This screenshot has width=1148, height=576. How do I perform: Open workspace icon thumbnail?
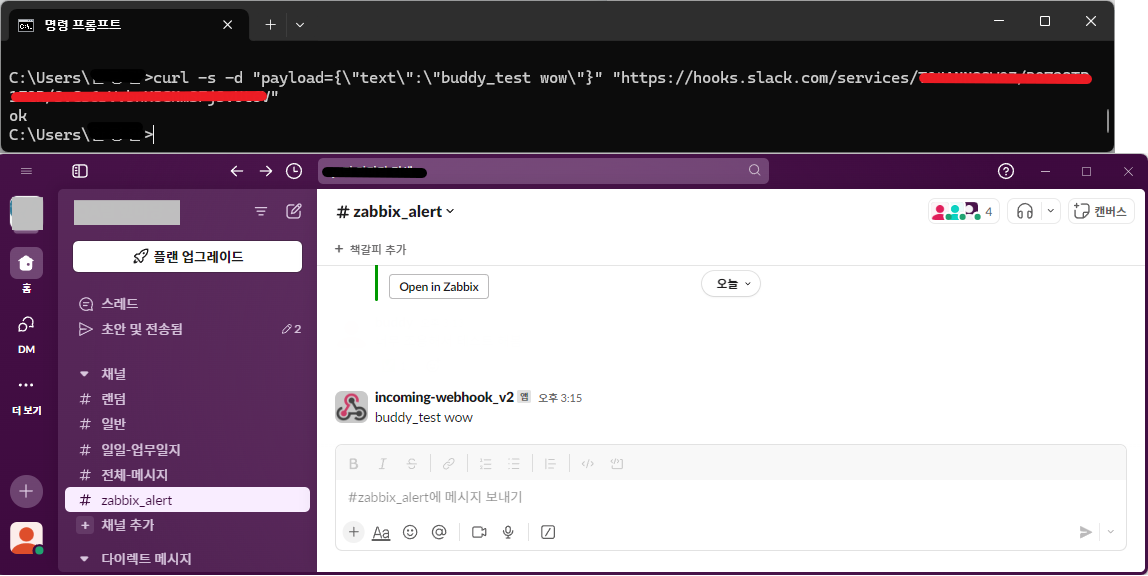coord(26,214)
